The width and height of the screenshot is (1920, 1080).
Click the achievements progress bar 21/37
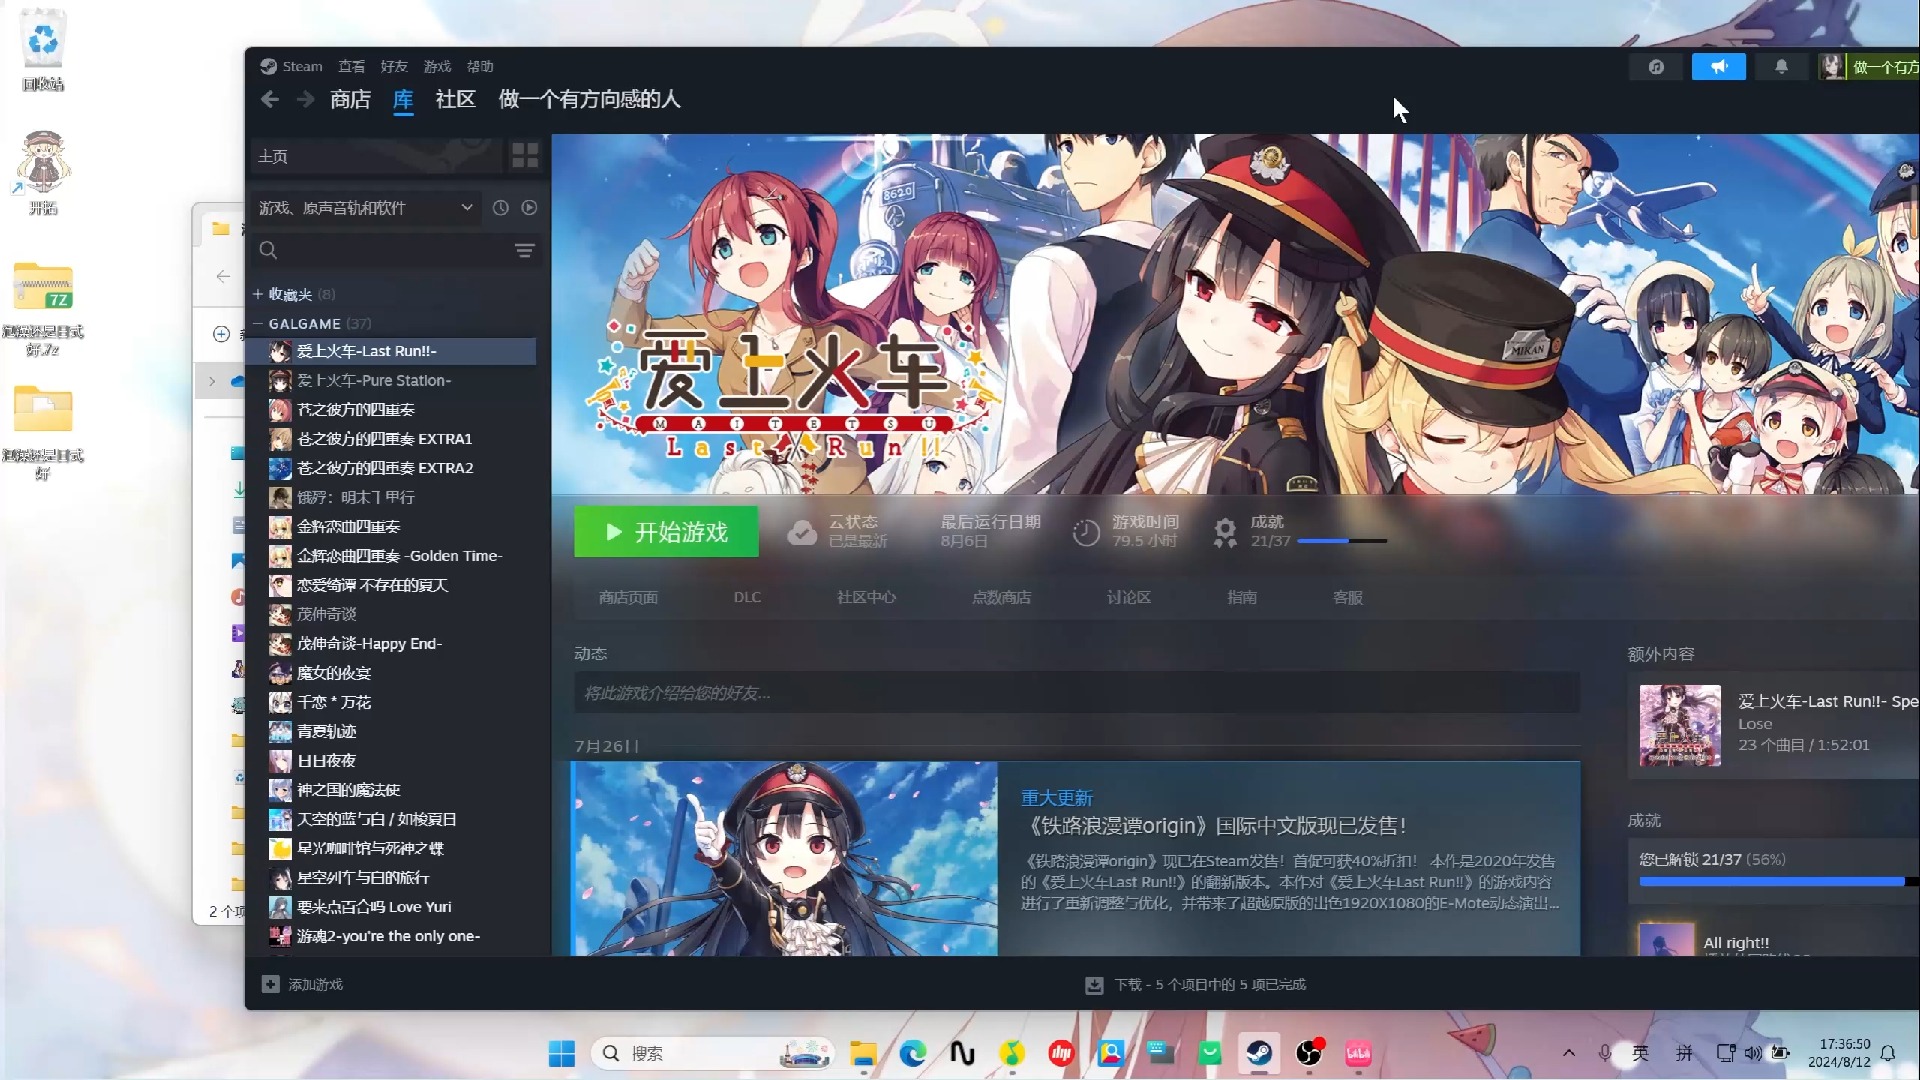point(1341,541)
